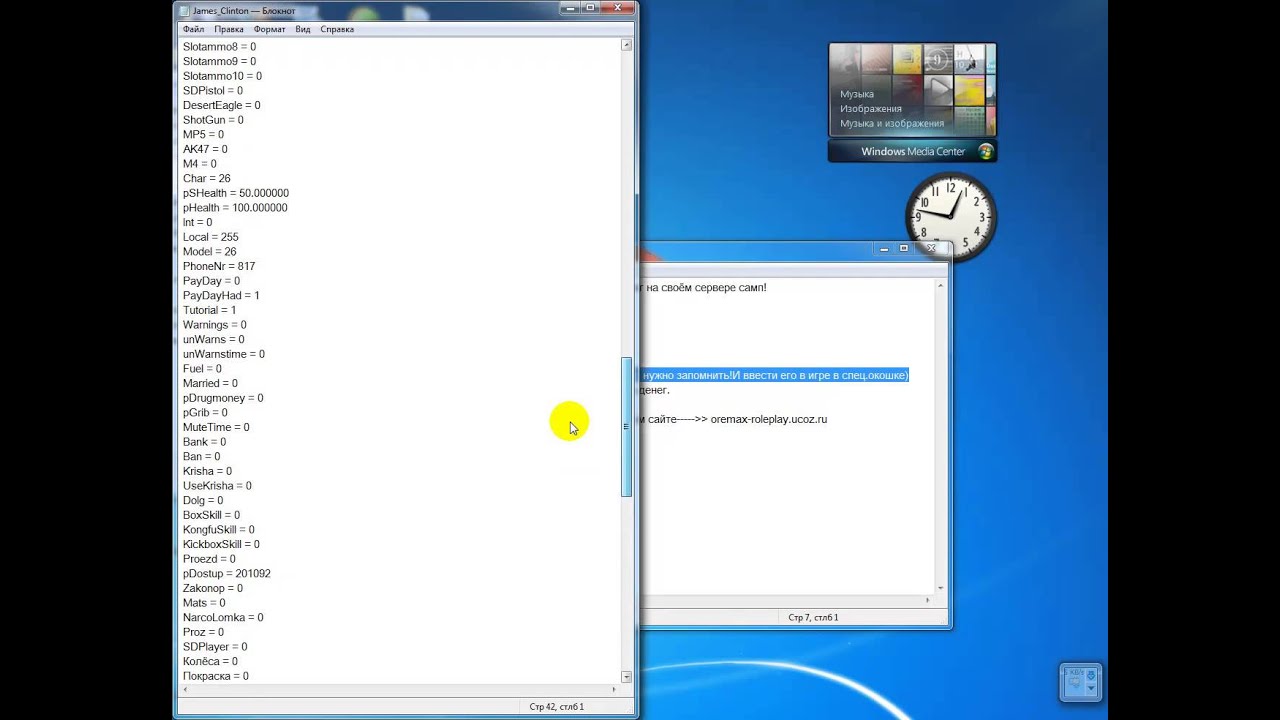This screenshot has width=1280, height=720.
Task: Click the line "SDPlayer = 0"
Action: click(x=215, y=647)
